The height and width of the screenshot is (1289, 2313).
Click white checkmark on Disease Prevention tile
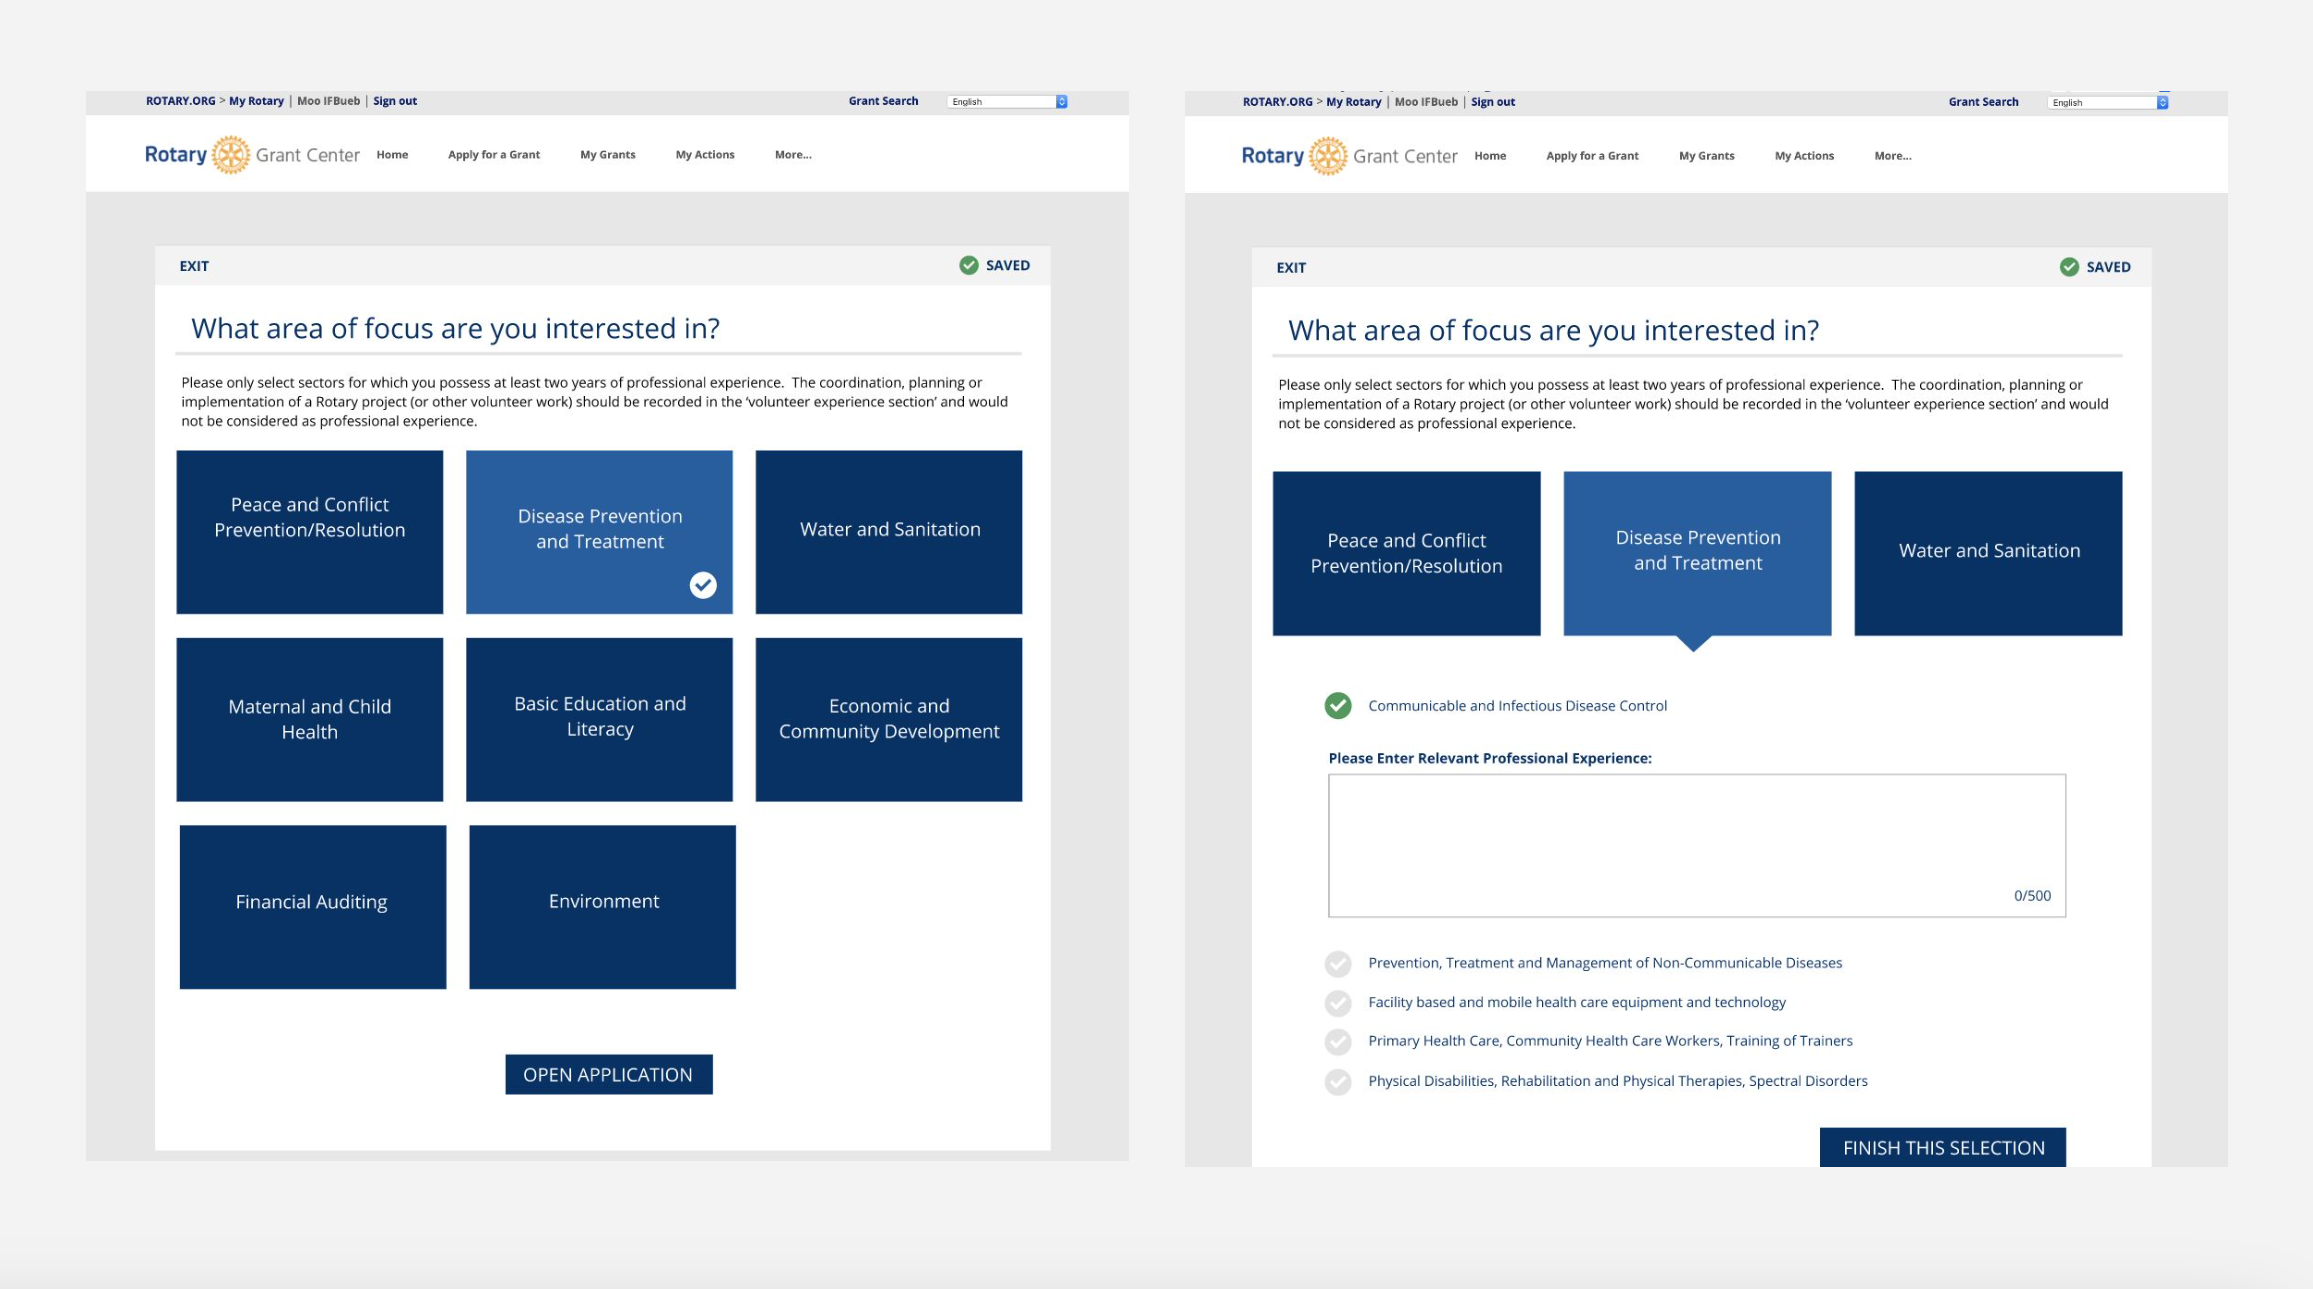[703, 585]
